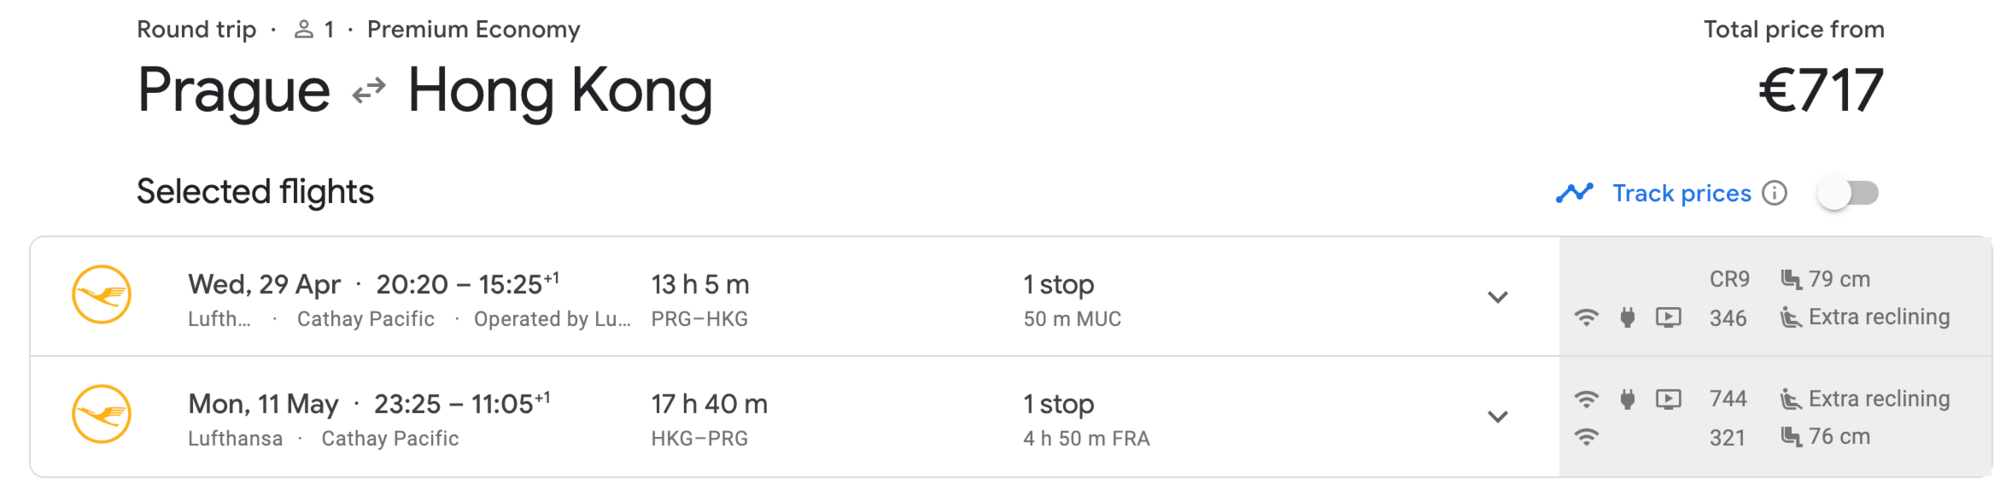This screenshot has width=2000, height=488.
Task: Click the round-trip arrows between cities
Action: point(369,92)
